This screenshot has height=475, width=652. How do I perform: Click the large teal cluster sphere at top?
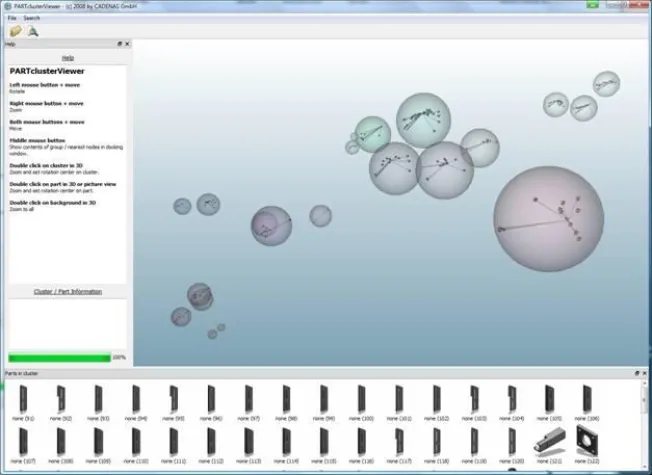[420, 118]
